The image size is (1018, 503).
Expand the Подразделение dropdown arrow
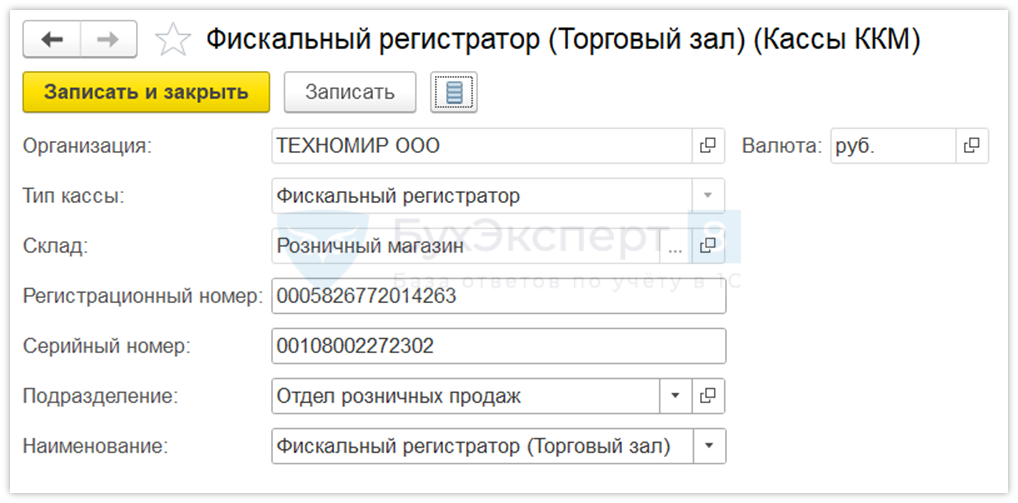(675, 396)
